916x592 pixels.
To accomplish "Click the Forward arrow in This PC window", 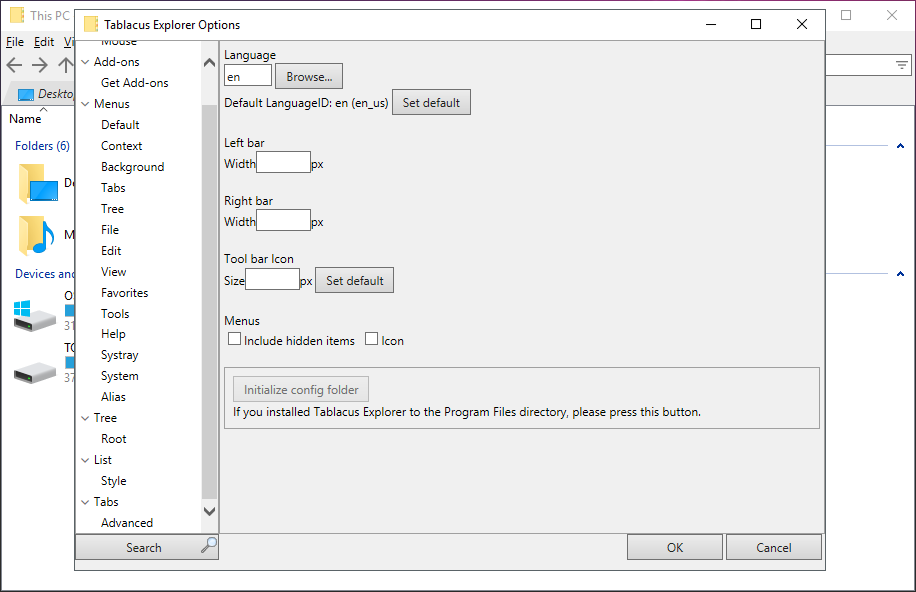I will click(40, 65).
